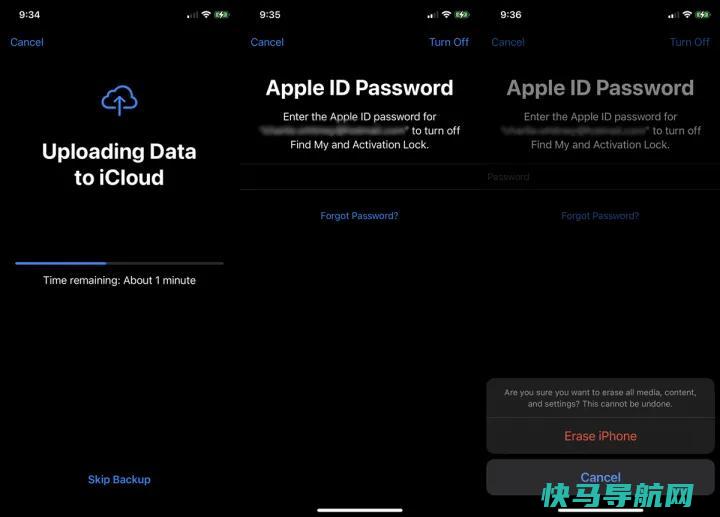Tap the battery icon on the 9:36 screen
Image resolution: width=720 pixels, height=517 pixels.
click(x=703, y=15)
